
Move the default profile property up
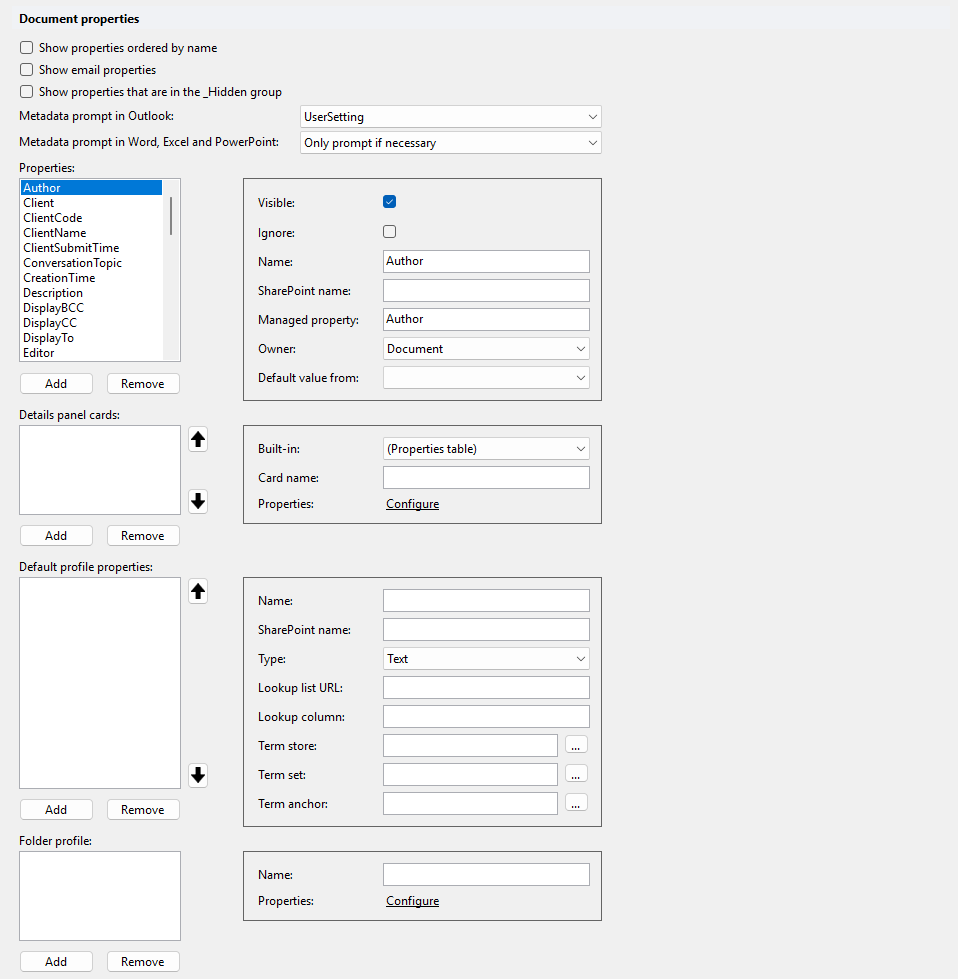[198, 591]
